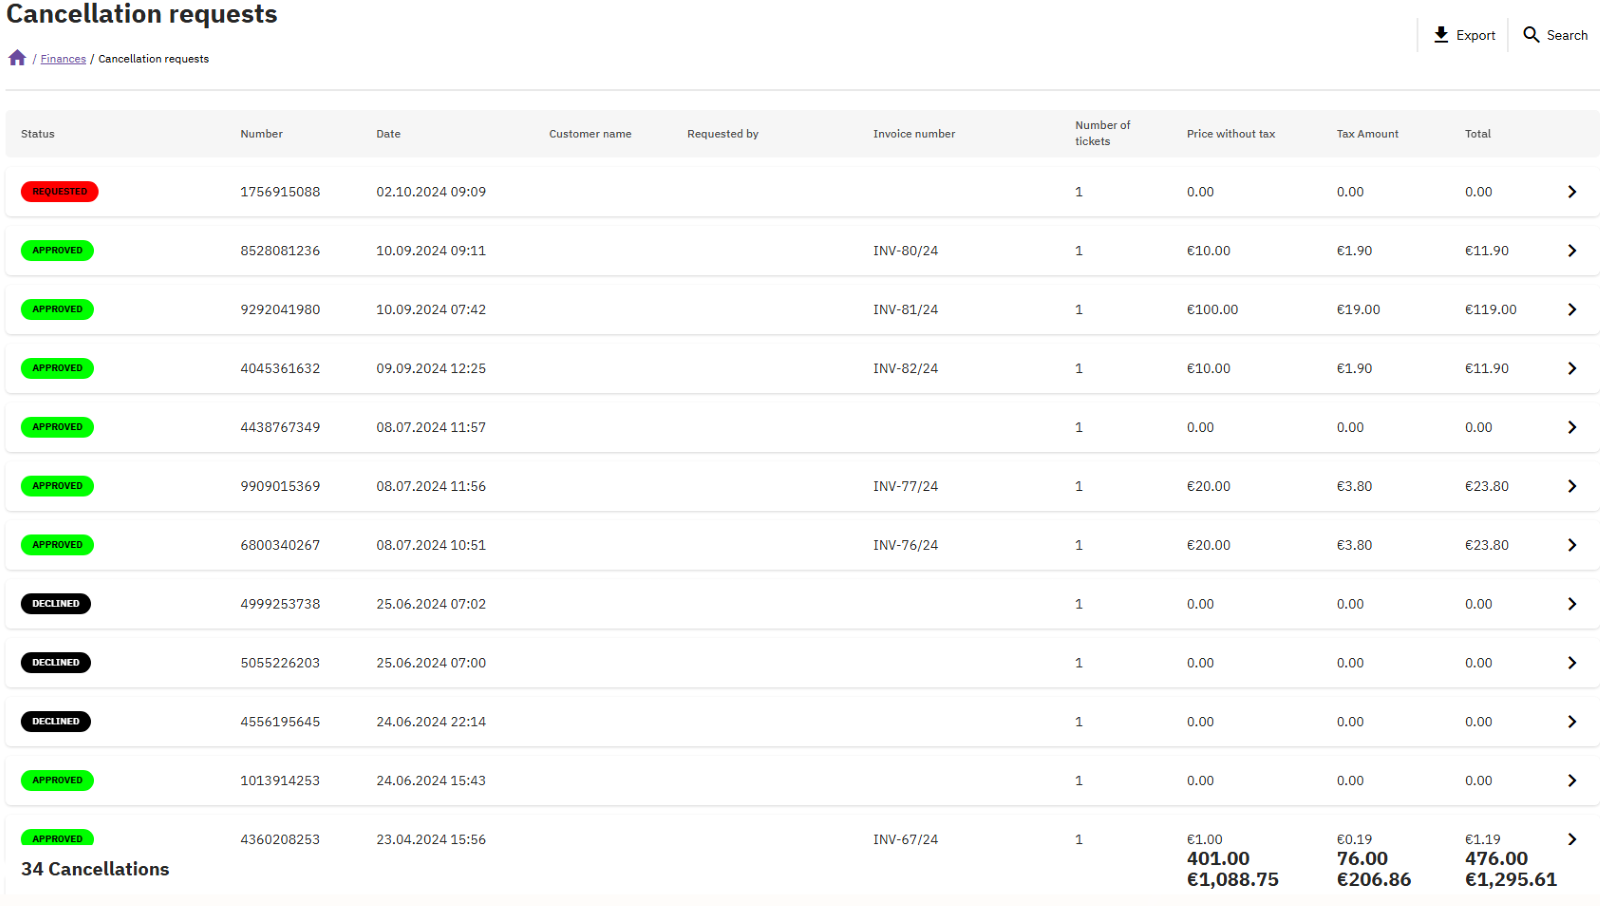Sort by the Status column header
The height and width of the screenshot is (906, 1600).
(38, 134)
